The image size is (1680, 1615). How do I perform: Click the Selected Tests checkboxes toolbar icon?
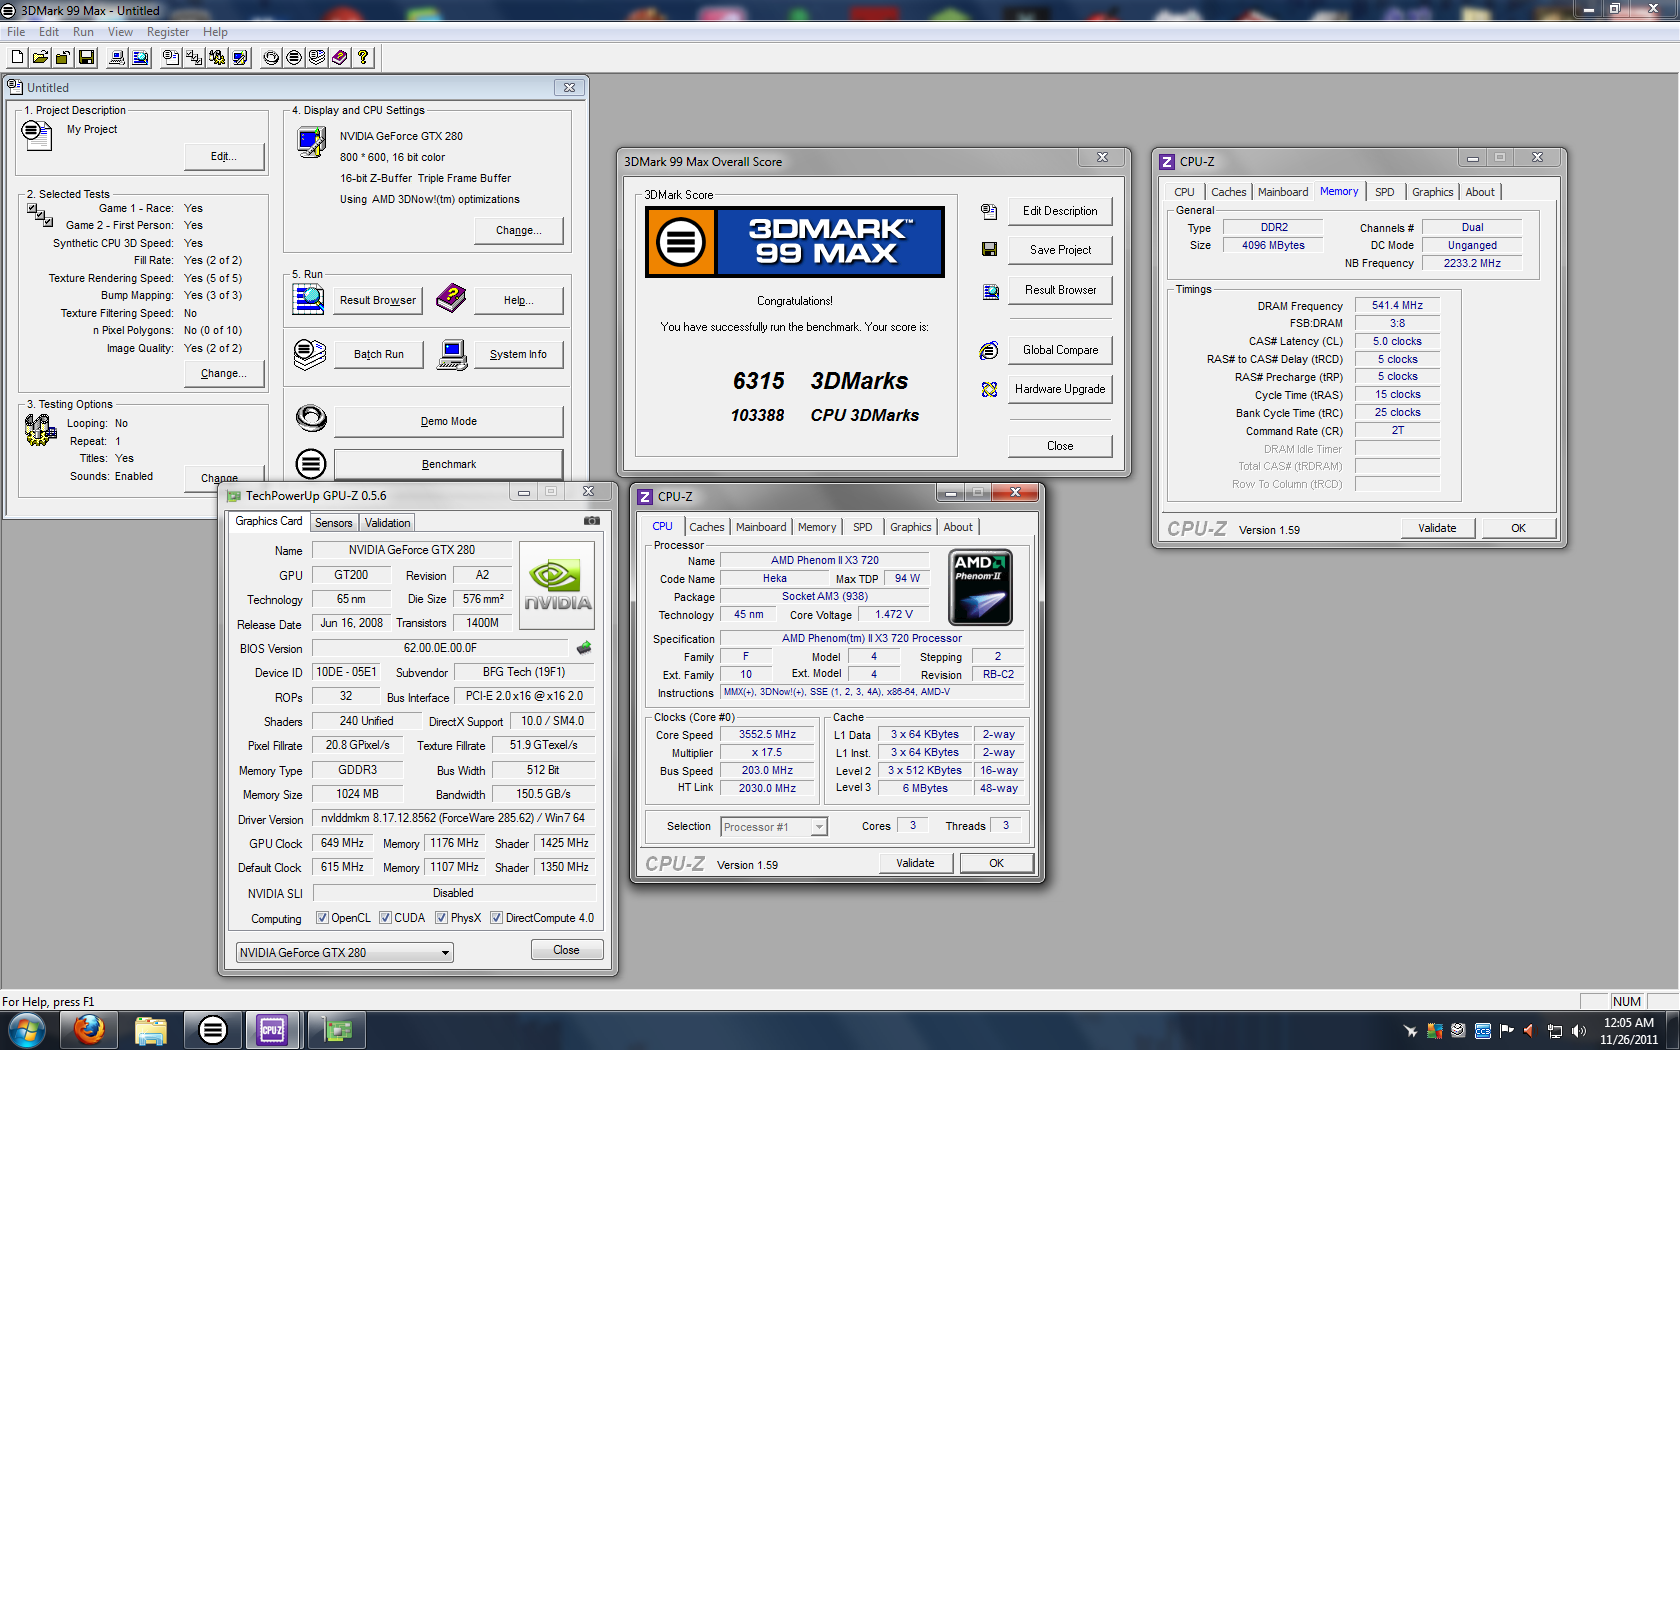coord(194,58)
